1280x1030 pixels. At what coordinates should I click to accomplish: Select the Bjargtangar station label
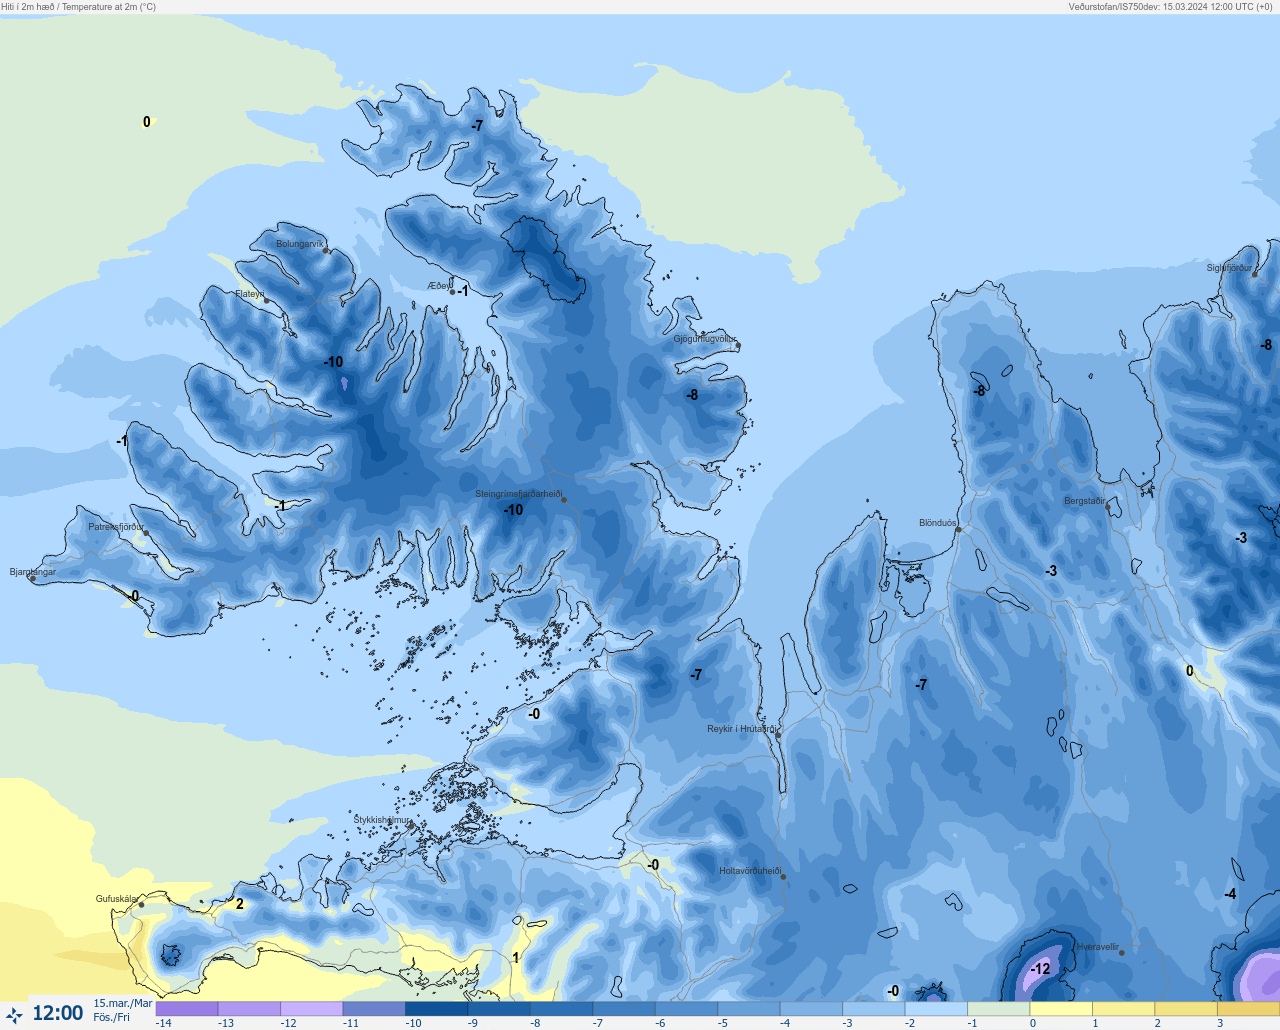click(33, 572)
